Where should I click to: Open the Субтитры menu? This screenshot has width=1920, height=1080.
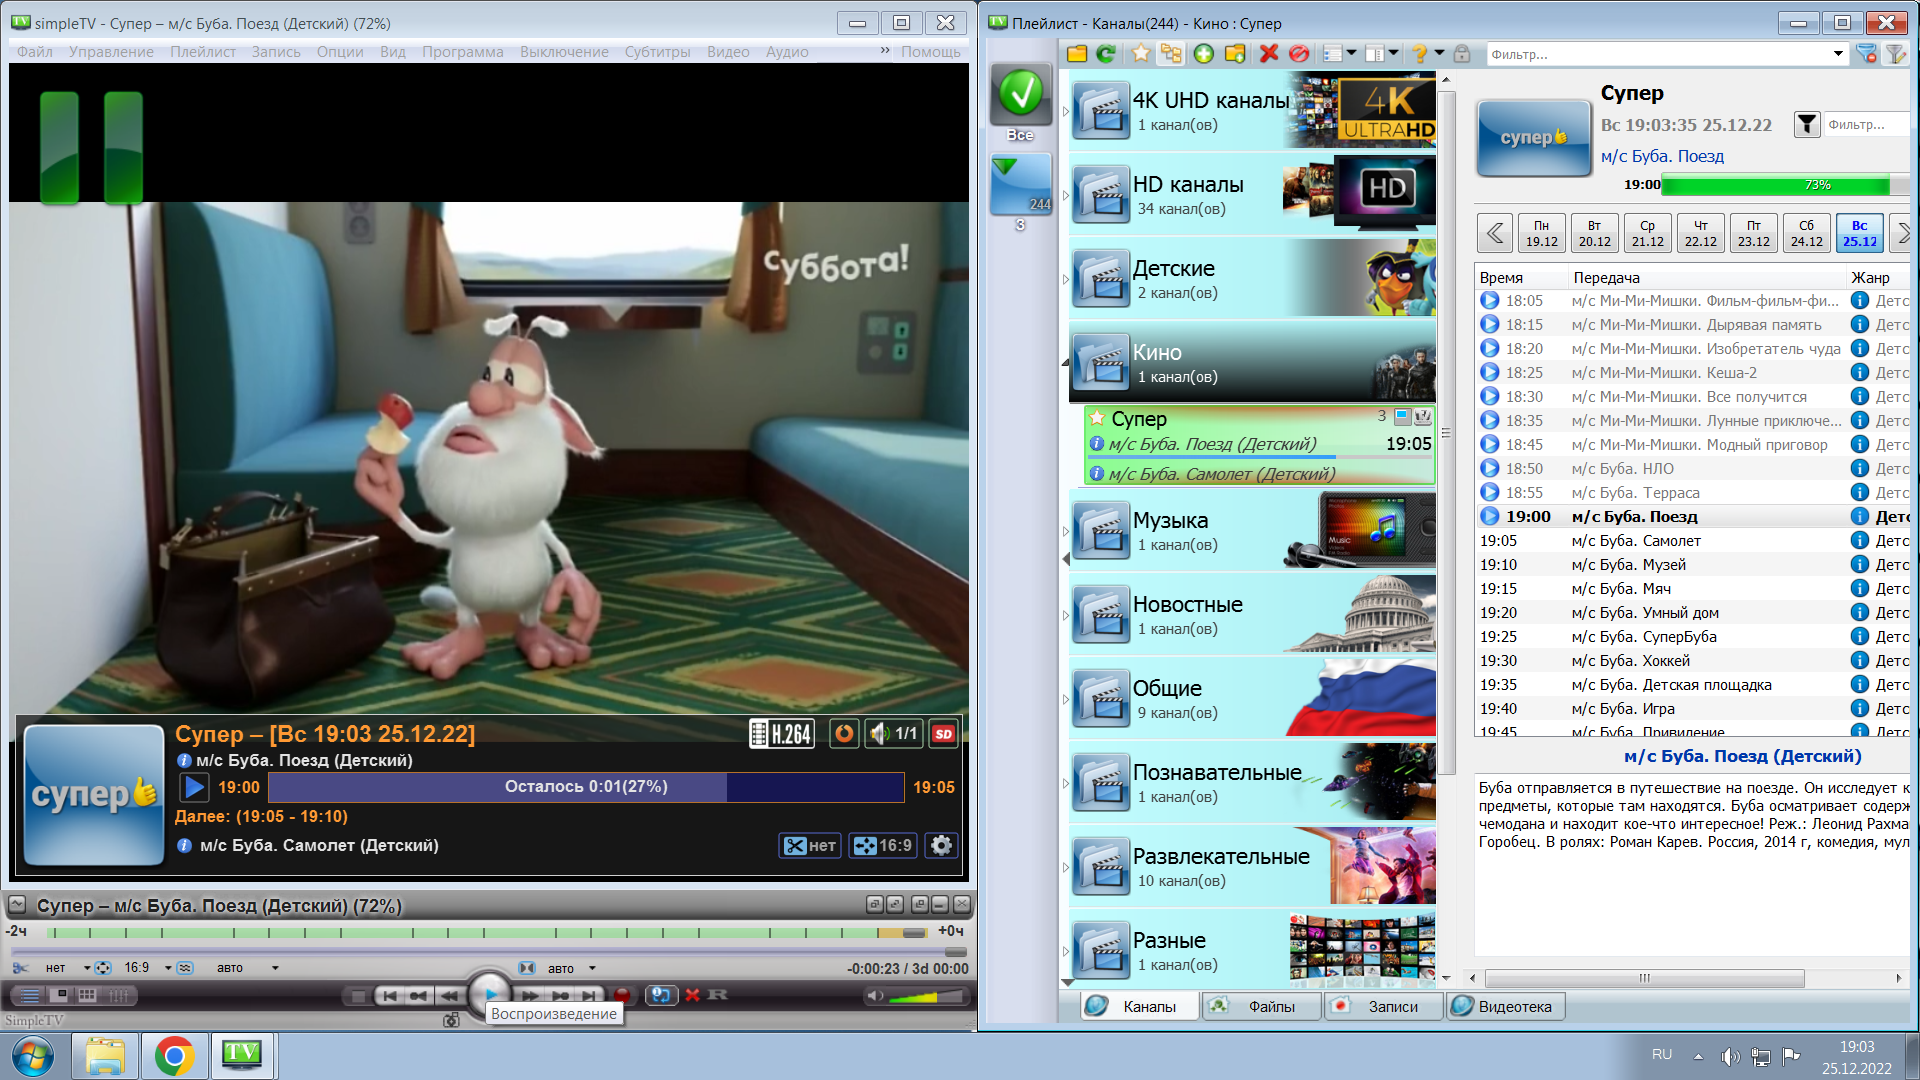(658, 52)
